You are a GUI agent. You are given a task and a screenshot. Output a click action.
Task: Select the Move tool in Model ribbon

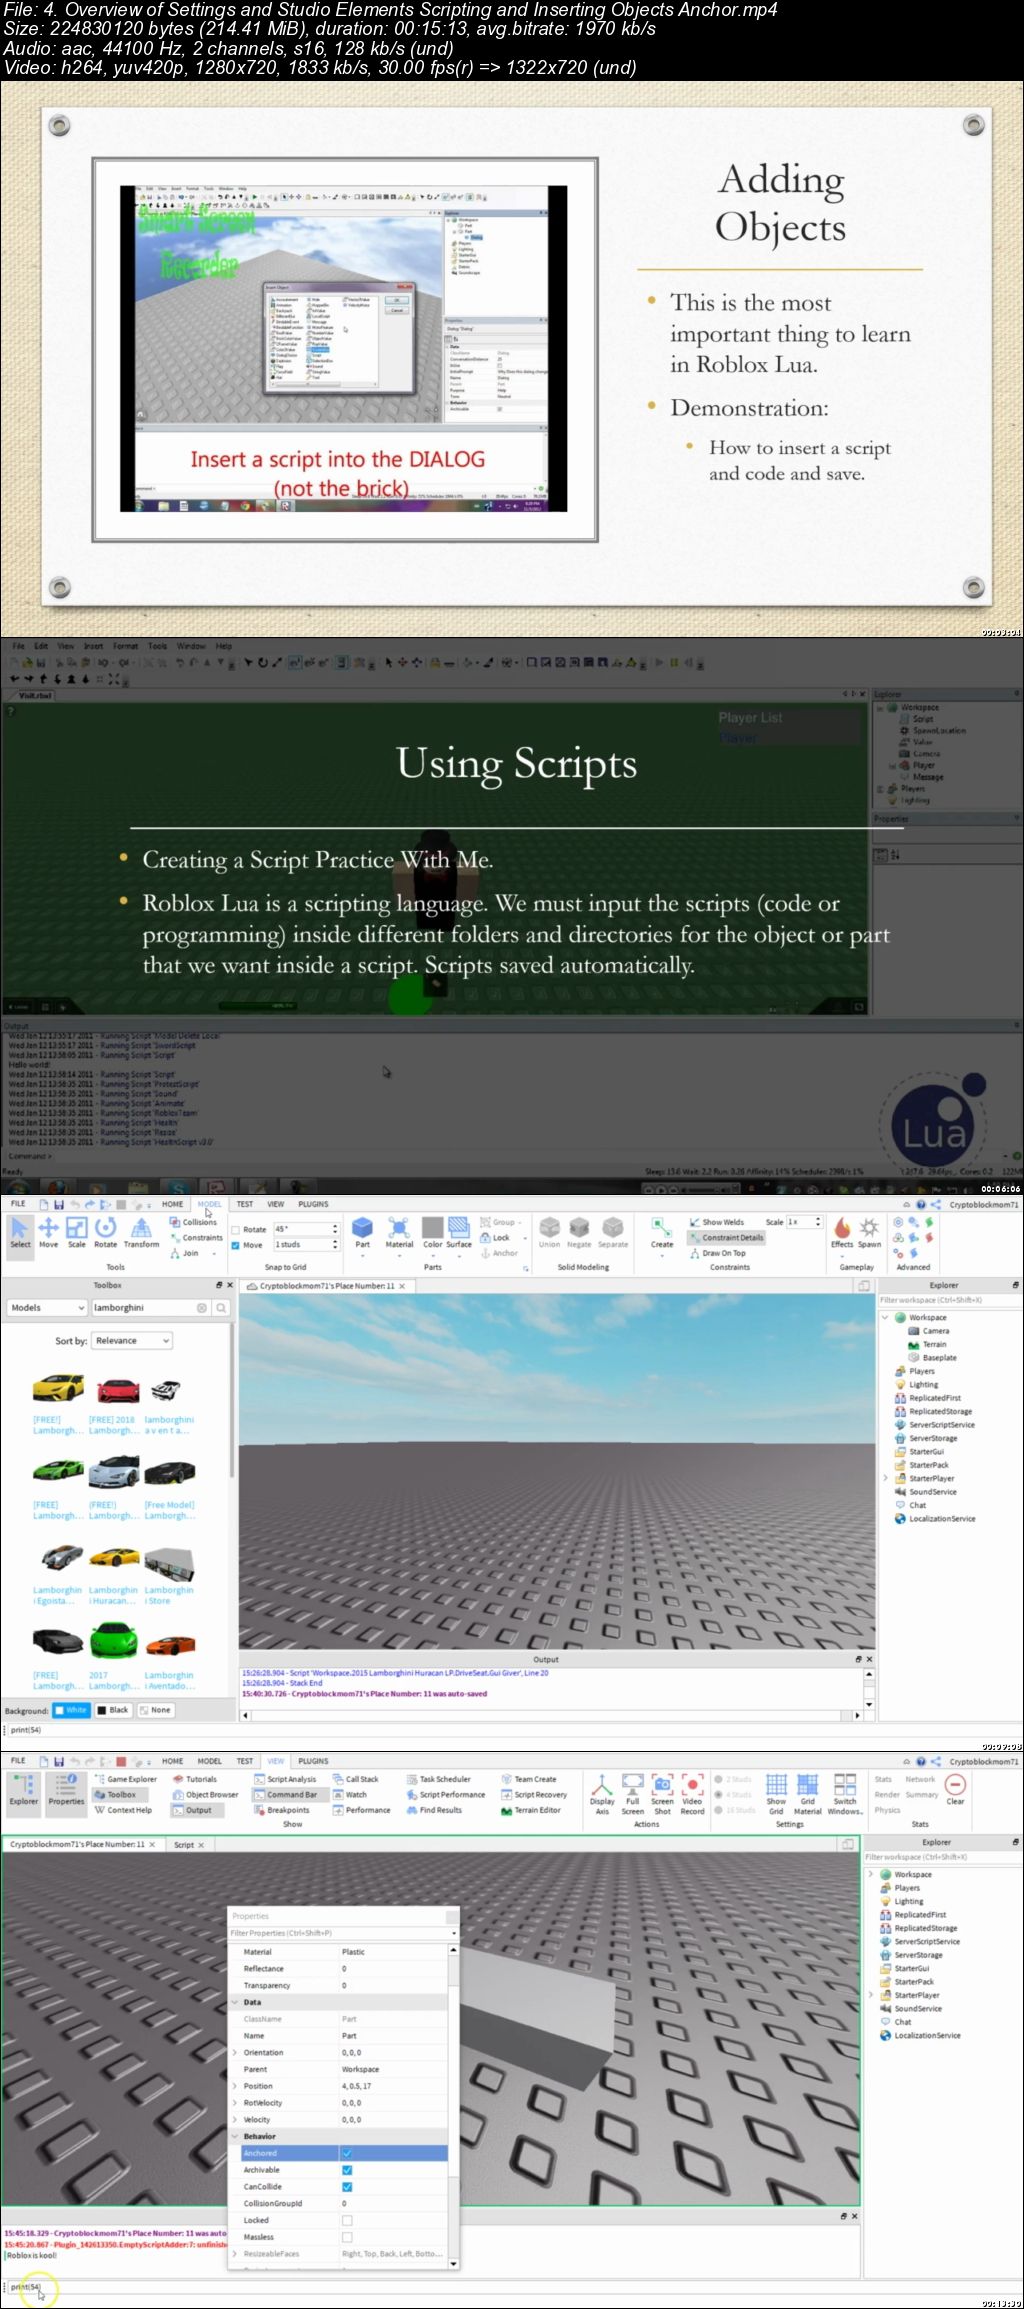coord(48,1231)
